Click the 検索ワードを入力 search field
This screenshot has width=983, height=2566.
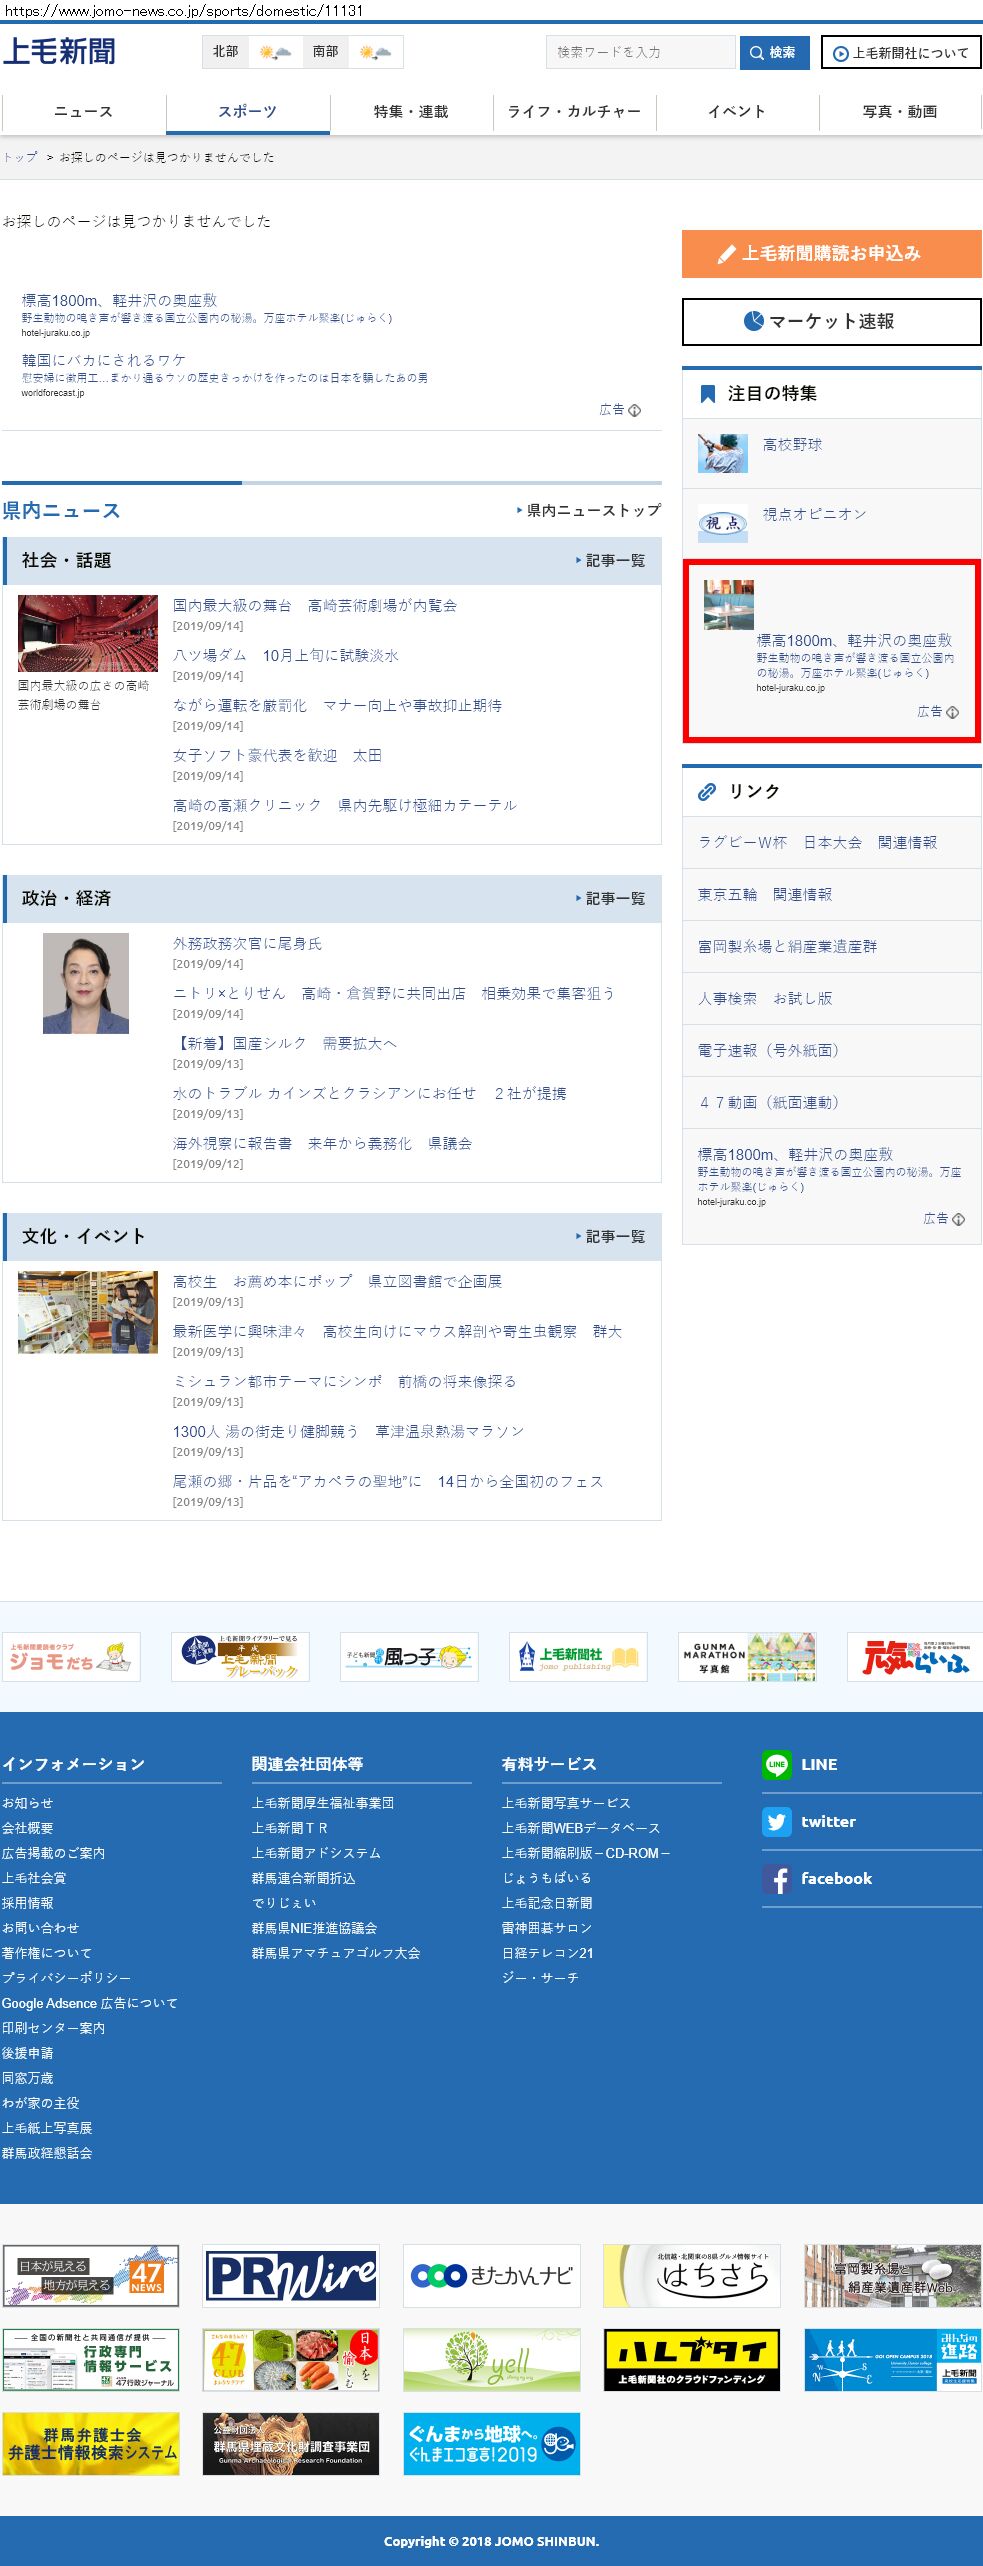[640, 53]
